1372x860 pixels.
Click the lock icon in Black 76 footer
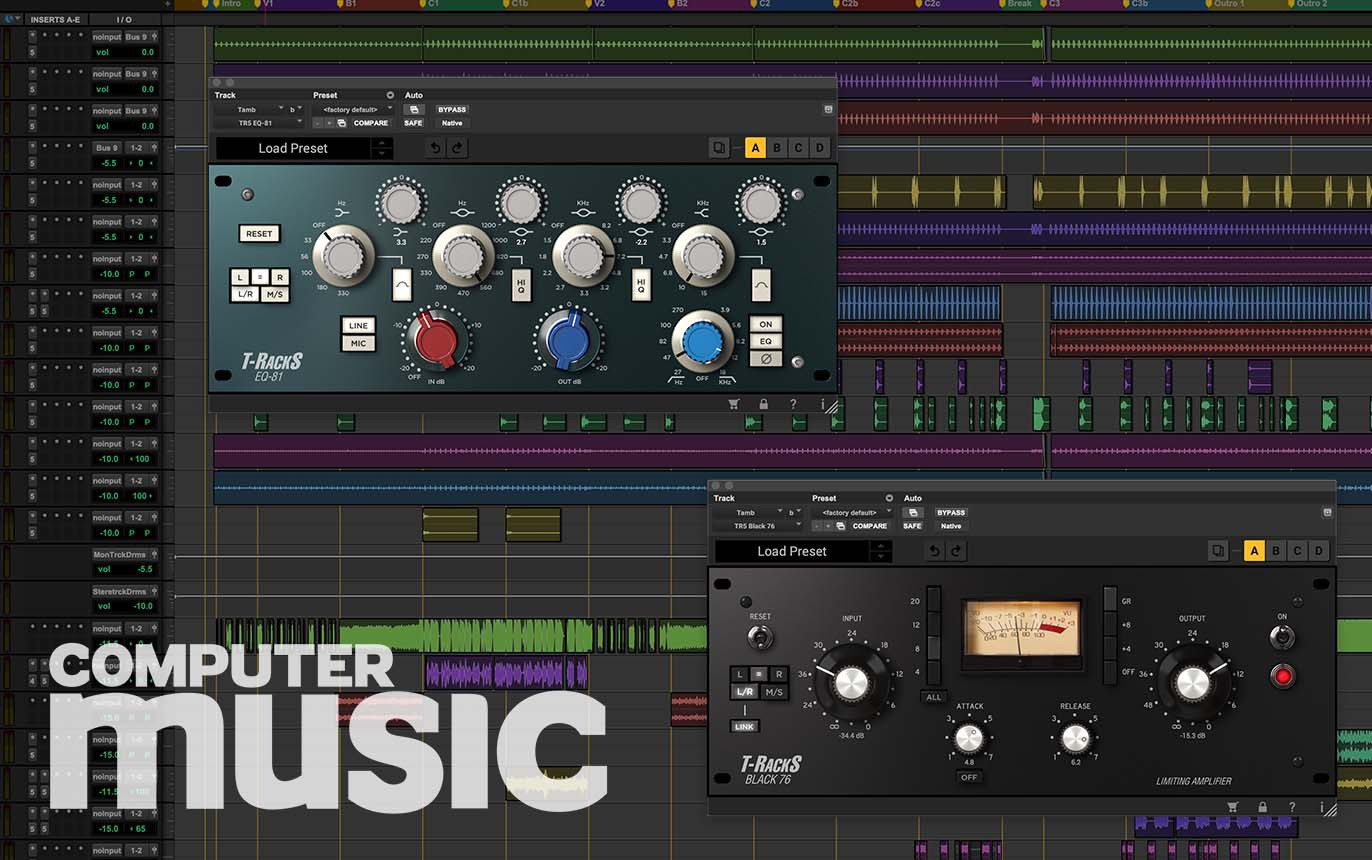[1262, 807]
